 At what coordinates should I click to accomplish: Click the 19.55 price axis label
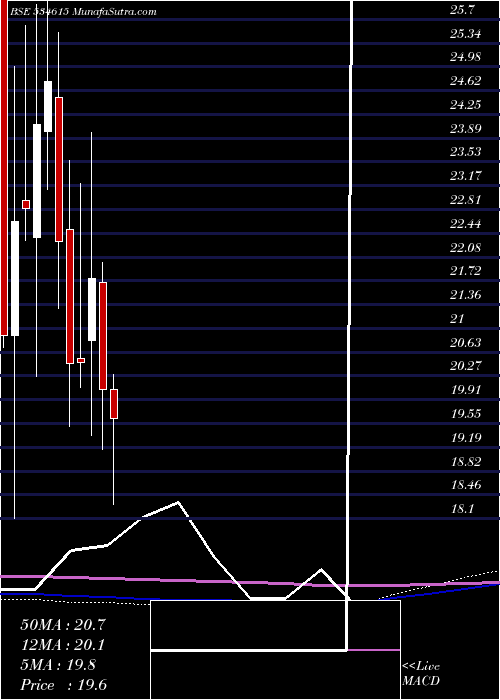(466, 414)
